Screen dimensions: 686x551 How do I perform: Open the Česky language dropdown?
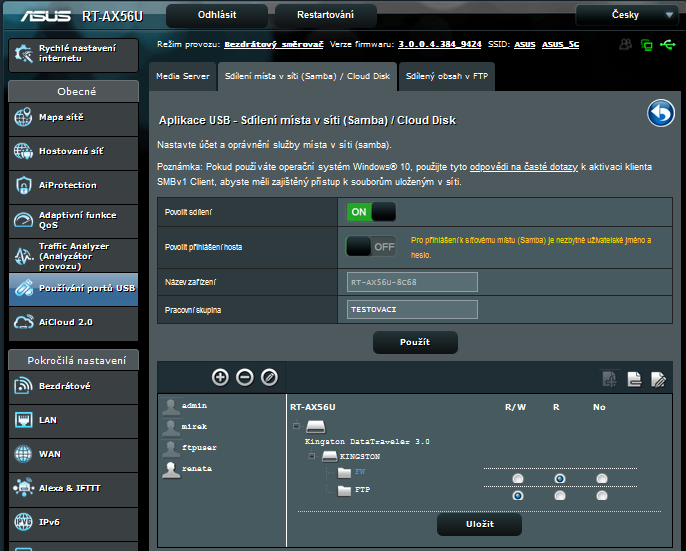[627, 15]
